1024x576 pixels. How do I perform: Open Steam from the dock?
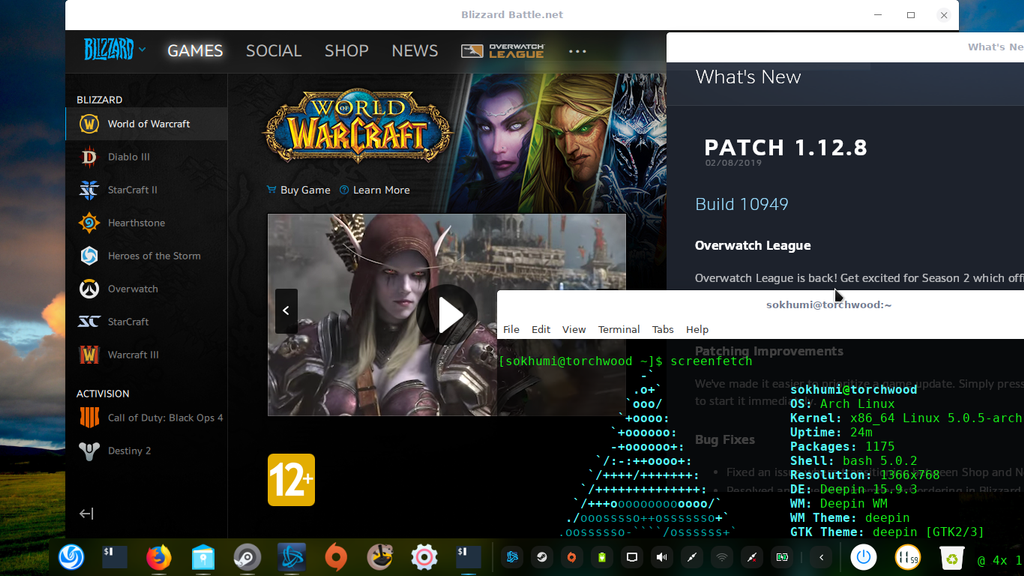coord(247,557)
